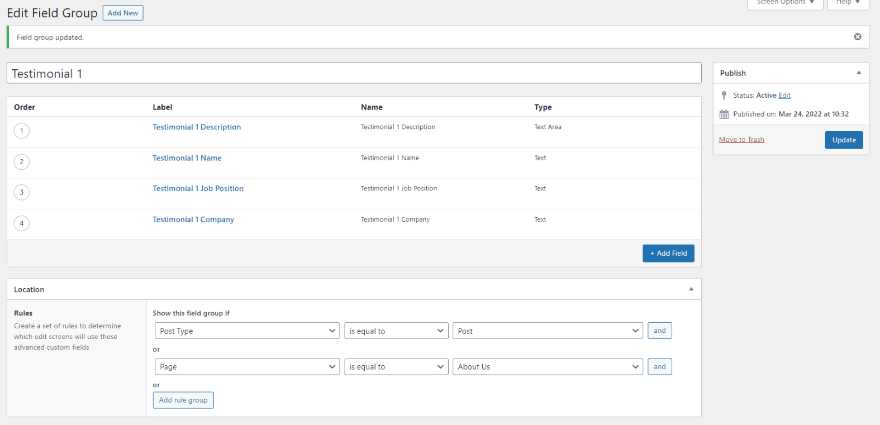Edit the Active status link

click(x=785, y=95)
